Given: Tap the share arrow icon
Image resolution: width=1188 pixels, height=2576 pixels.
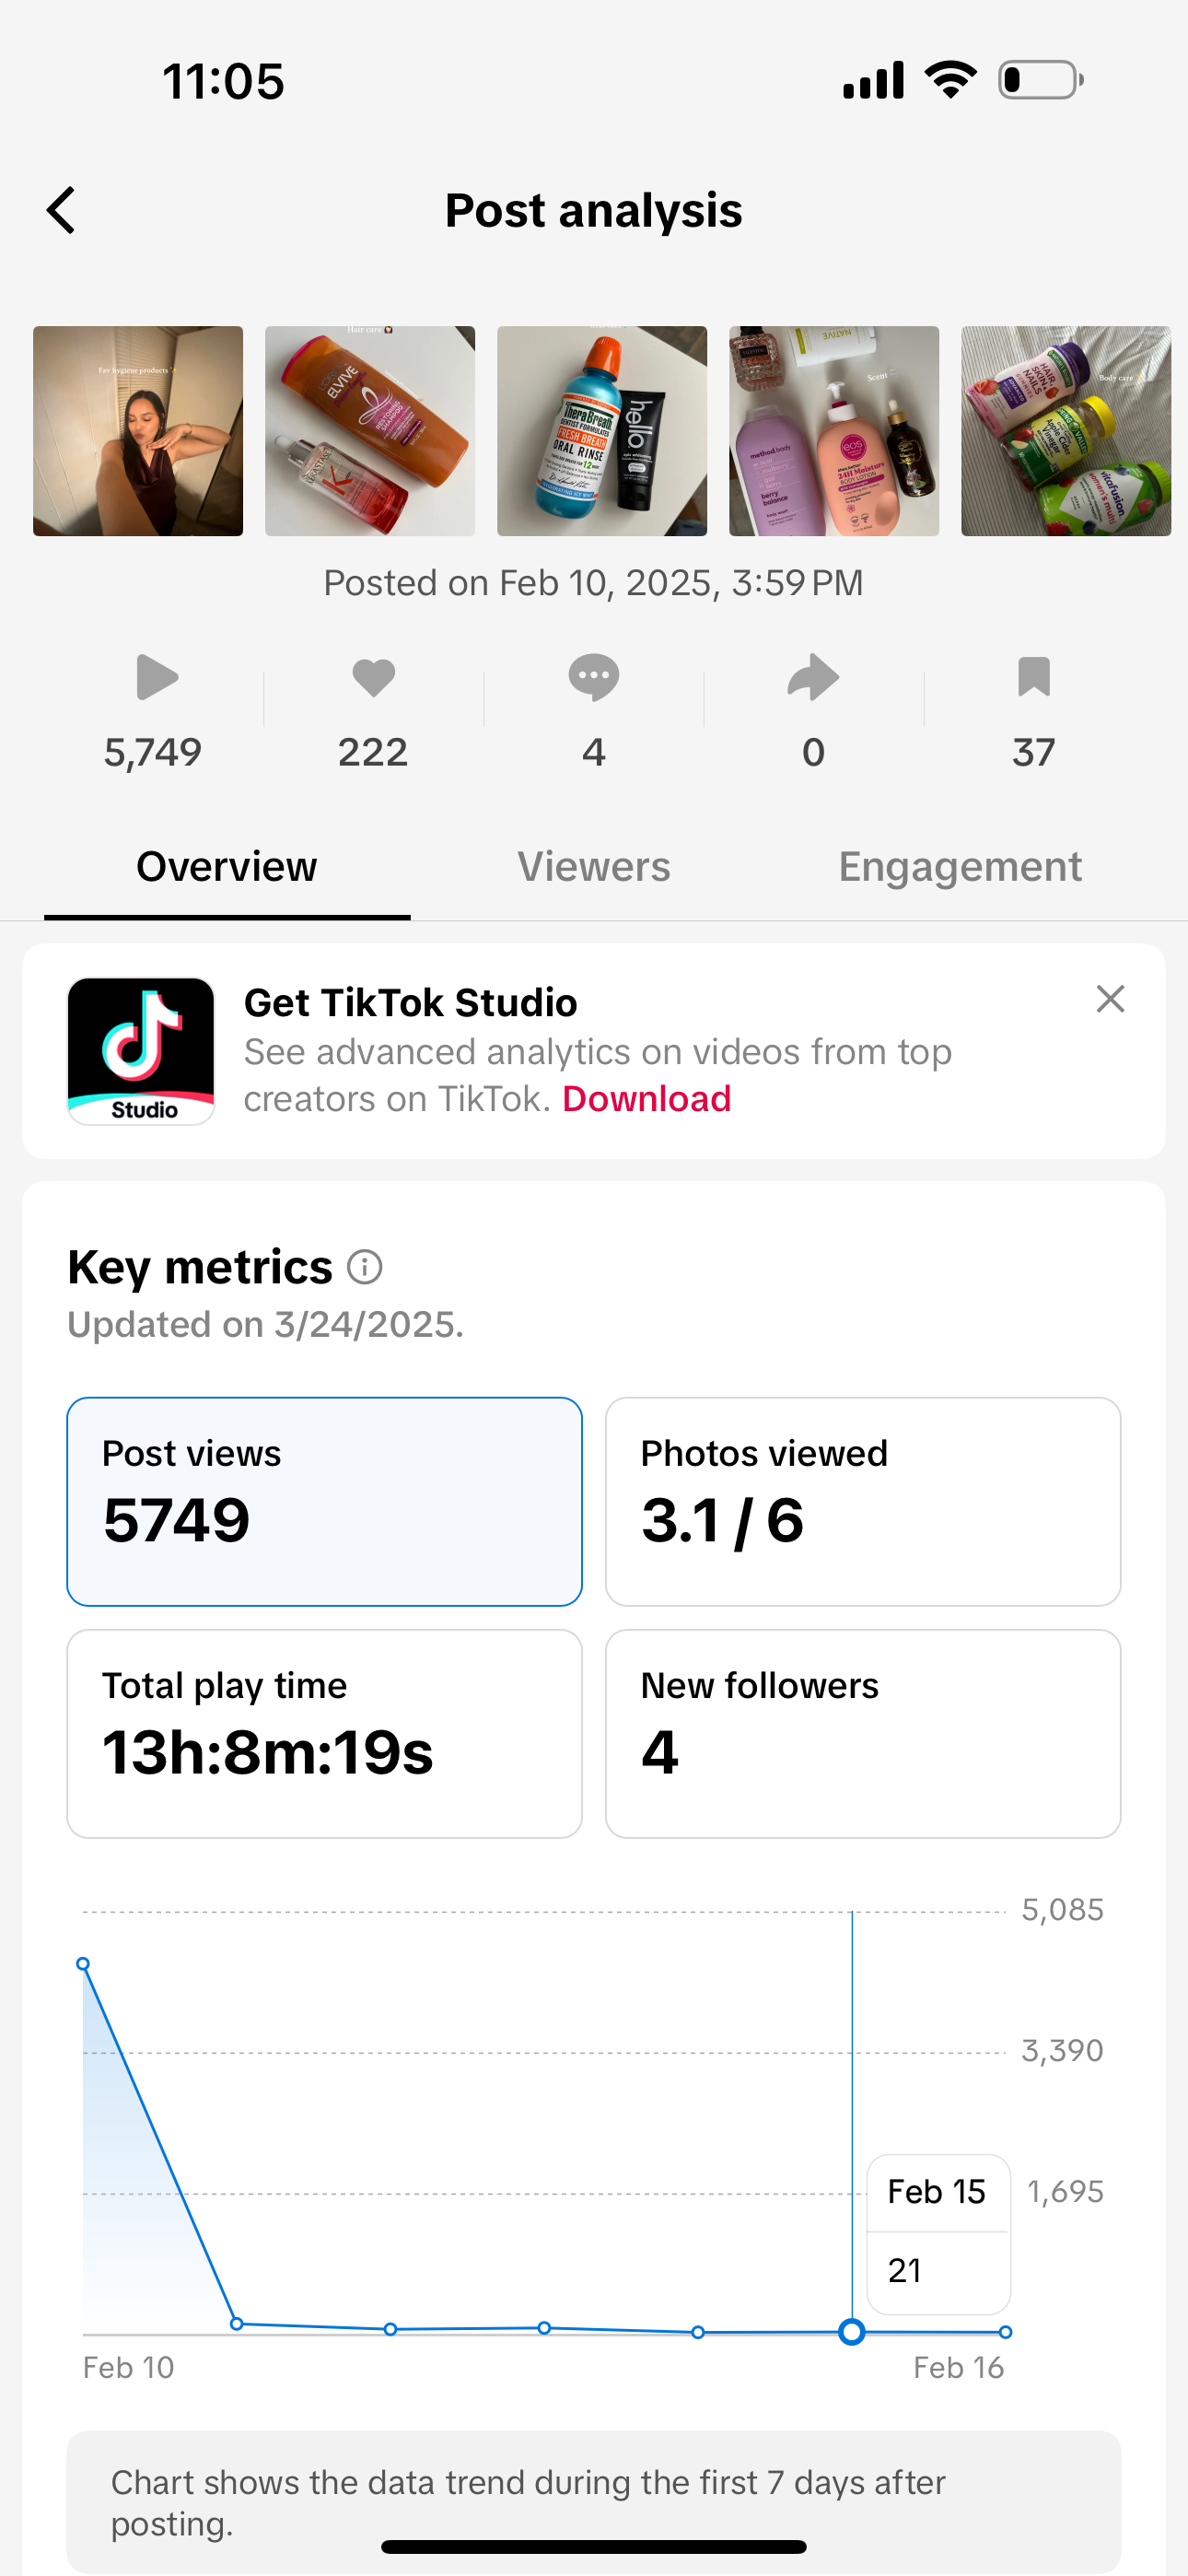Looking at the screenshot, I should coord(813,677).
